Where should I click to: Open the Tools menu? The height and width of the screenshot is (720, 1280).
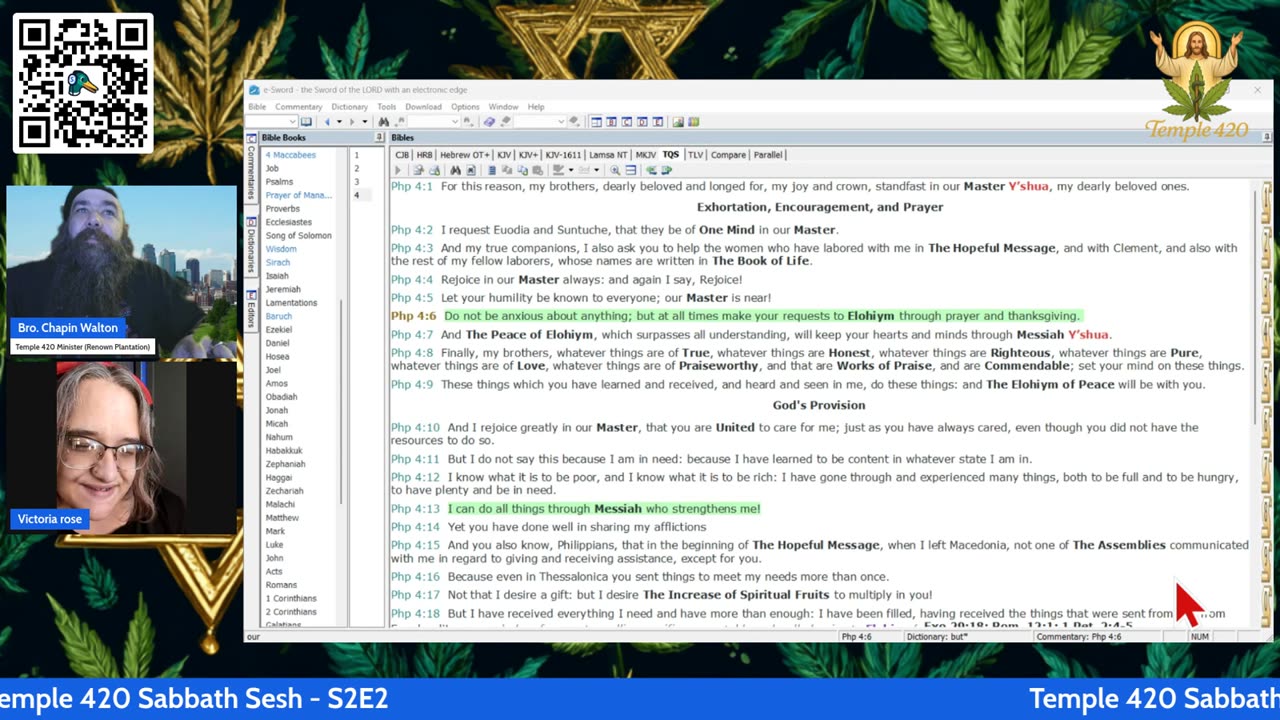click(386, 107)
